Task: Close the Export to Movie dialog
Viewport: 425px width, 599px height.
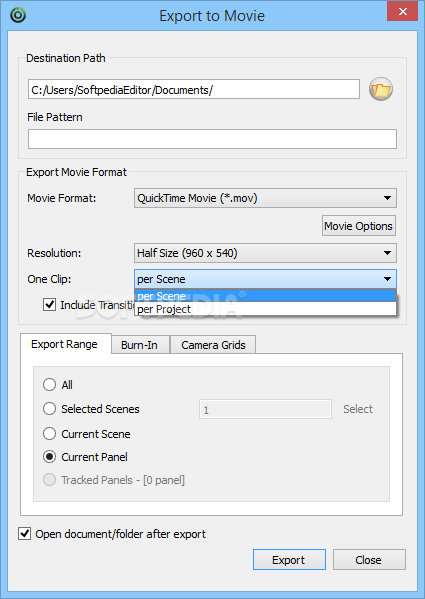Action: click(402, 11)
